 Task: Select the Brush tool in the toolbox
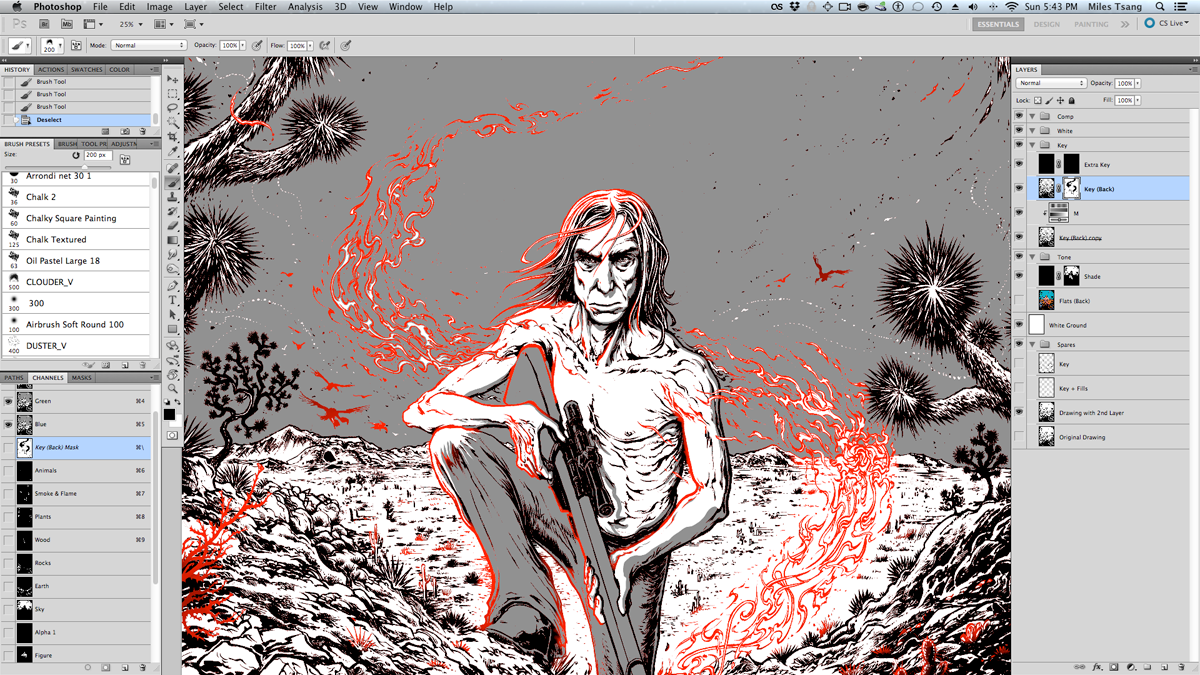pyautogui.click(x=173, y=183)
